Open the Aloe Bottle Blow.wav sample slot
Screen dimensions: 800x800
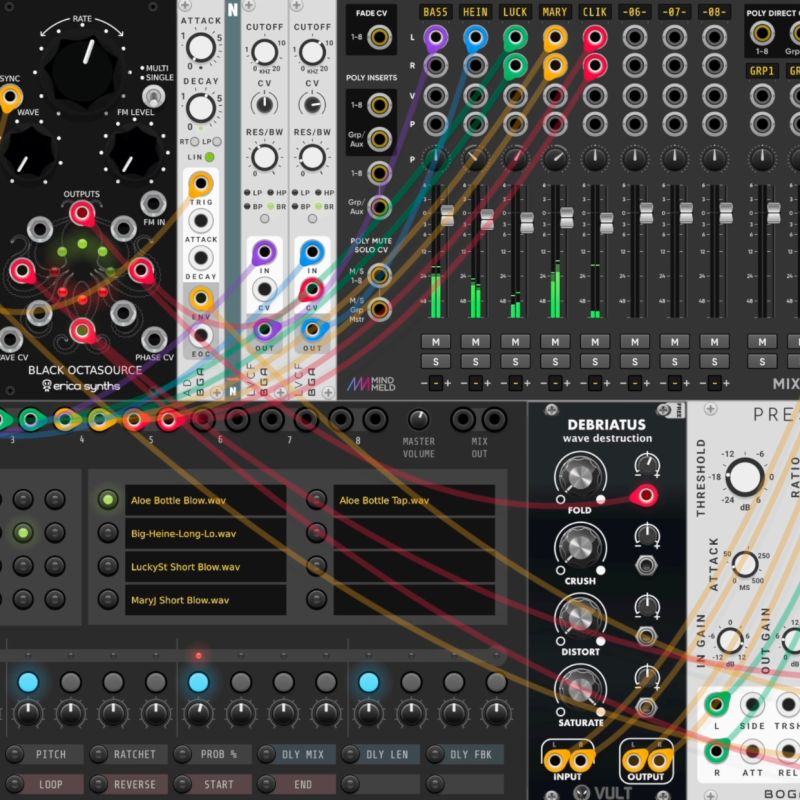point(206,500)
